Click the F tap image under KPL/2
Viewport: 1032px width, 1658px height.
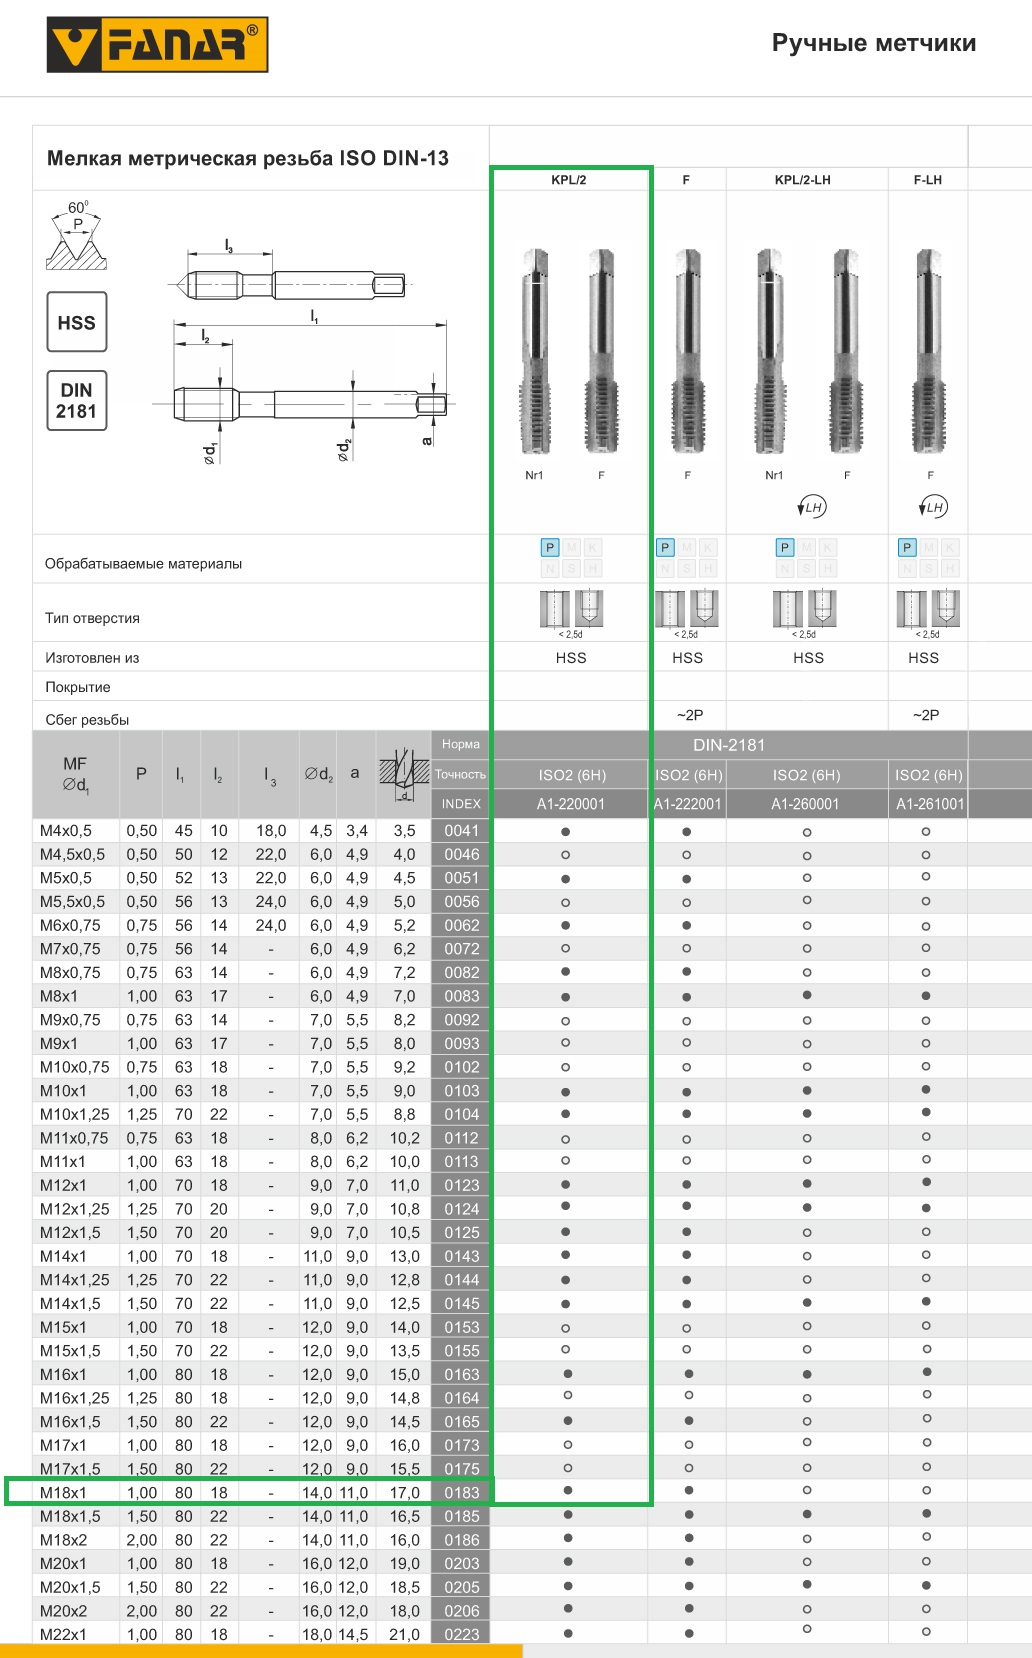click(601, 352)
